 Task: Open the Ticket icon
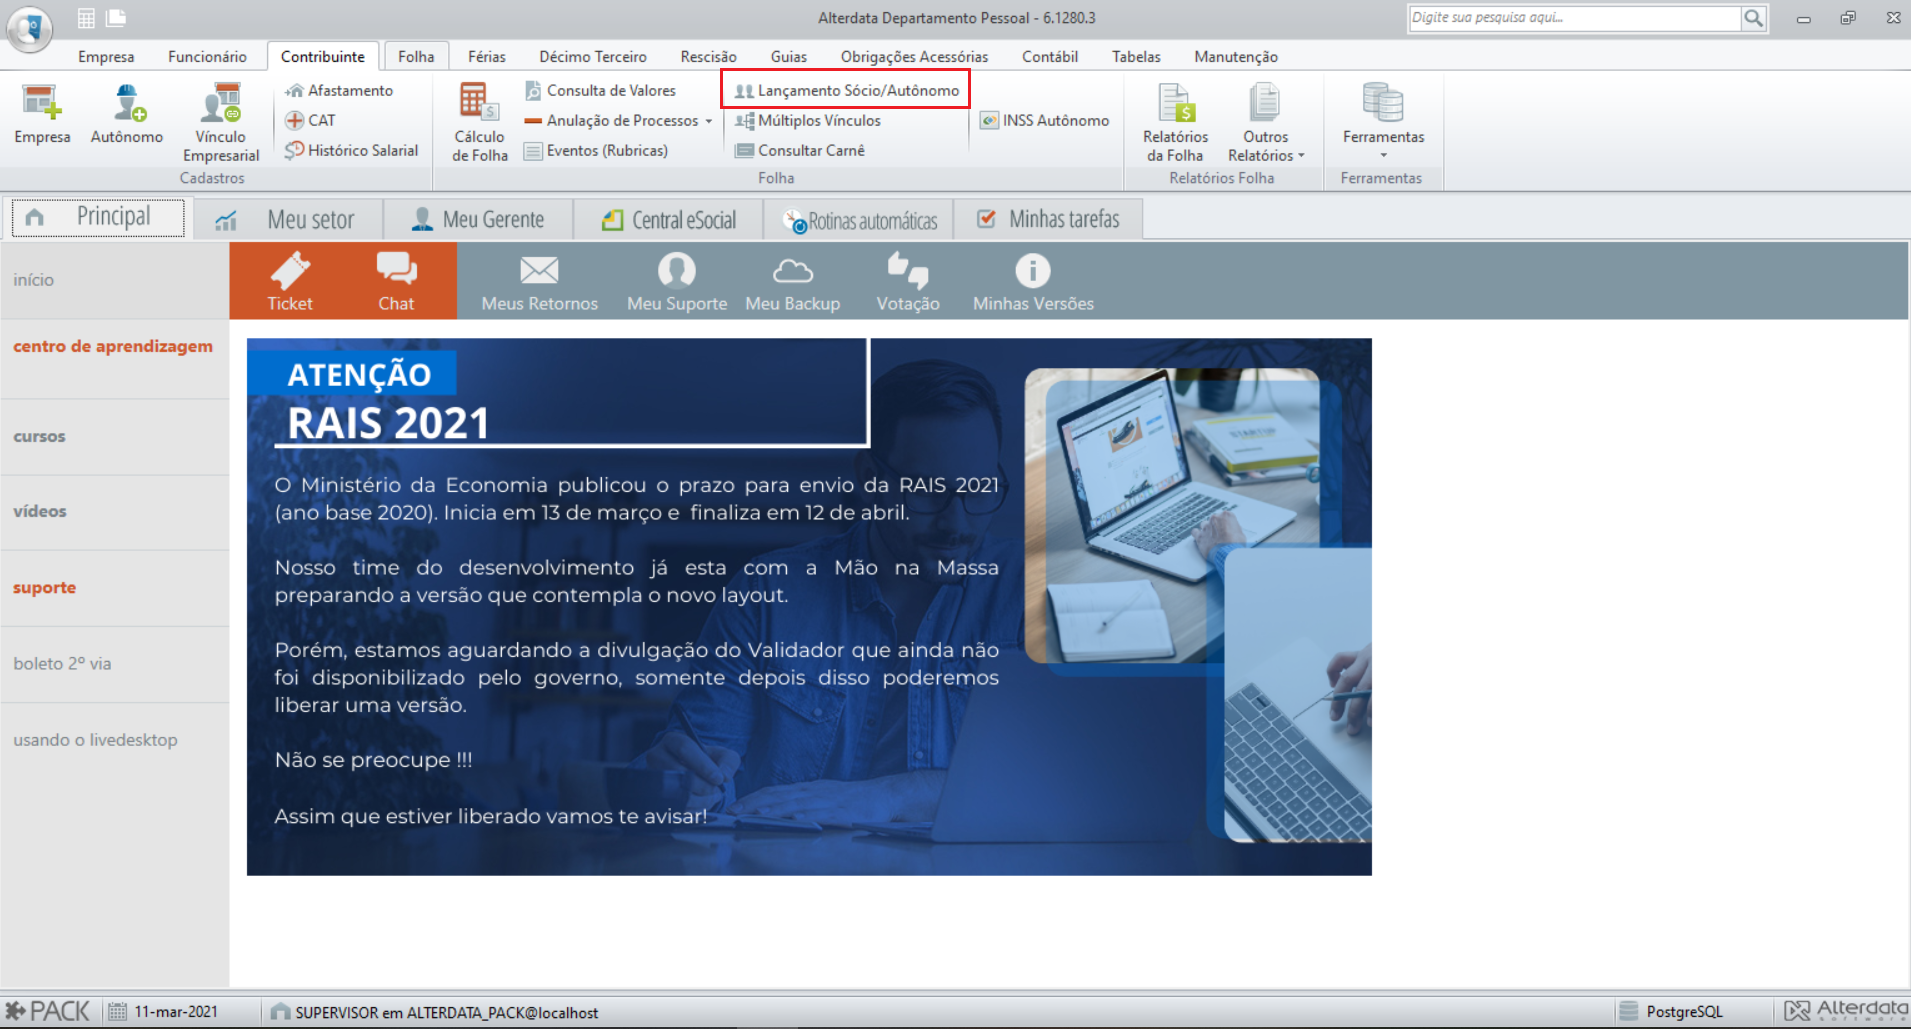(290, 281)
